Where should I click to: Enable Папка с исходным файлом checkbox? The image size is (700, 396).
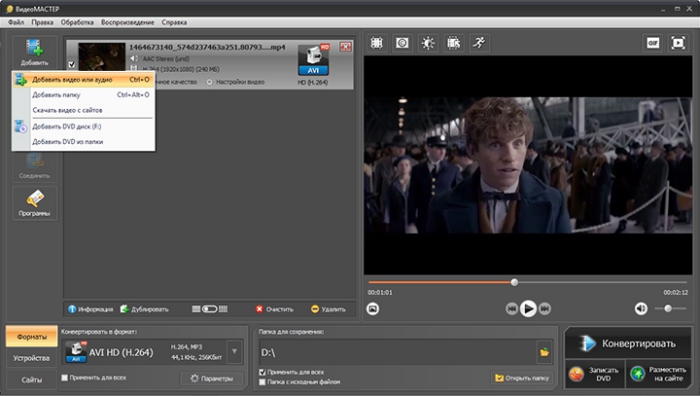262,382
